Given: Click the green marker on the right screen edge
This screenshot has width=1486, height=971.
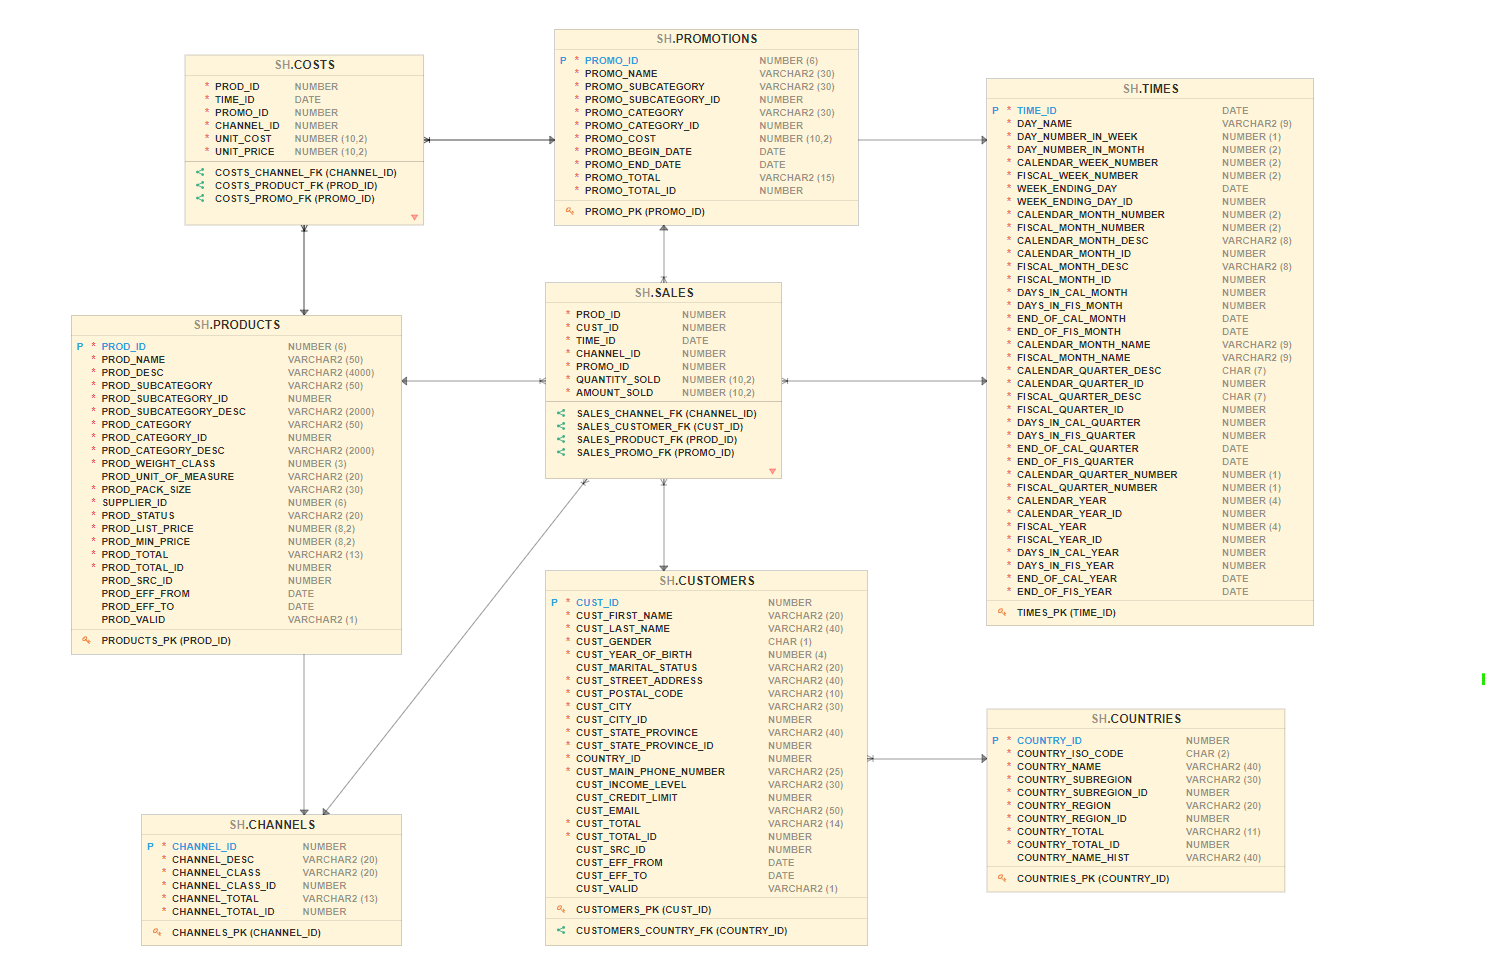Looking at the screenshot, I should [x=1484, y=677].
